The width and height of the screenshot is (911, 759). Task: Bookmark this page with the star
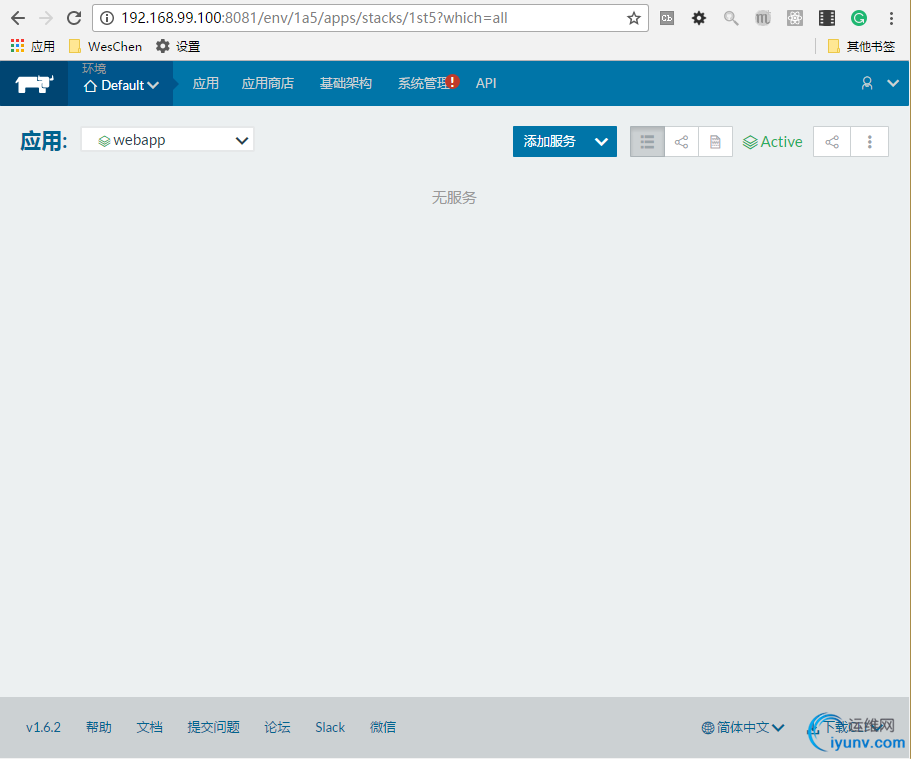point(634,18)
